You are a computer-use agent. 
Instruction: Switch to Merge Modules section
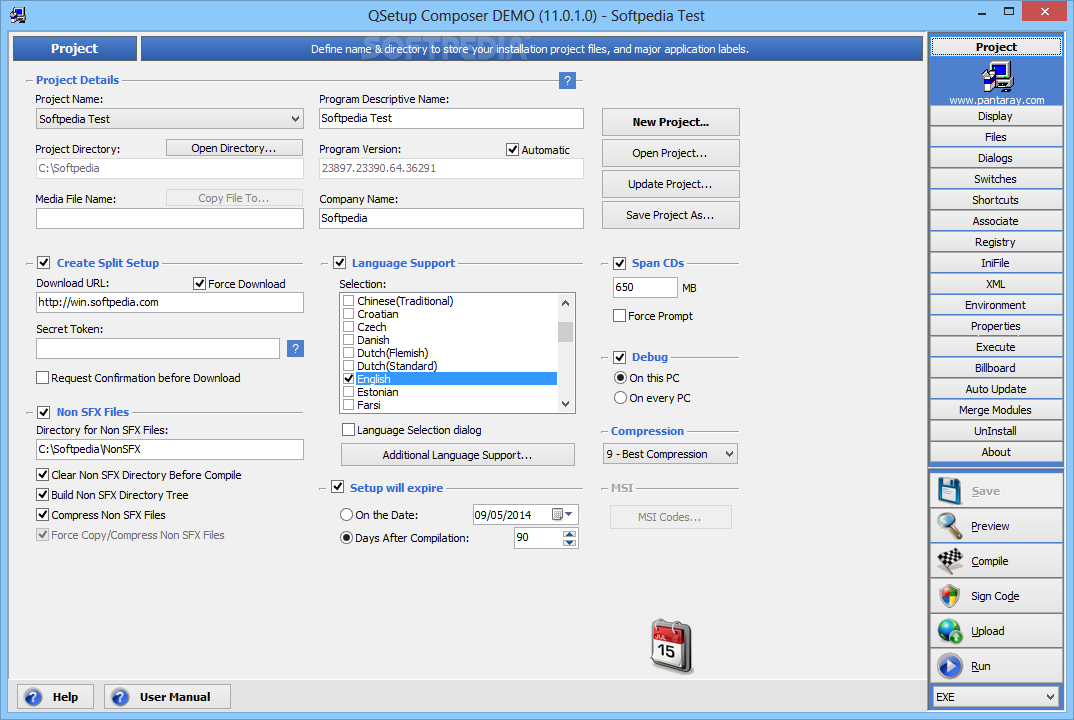tap(996, 410)
